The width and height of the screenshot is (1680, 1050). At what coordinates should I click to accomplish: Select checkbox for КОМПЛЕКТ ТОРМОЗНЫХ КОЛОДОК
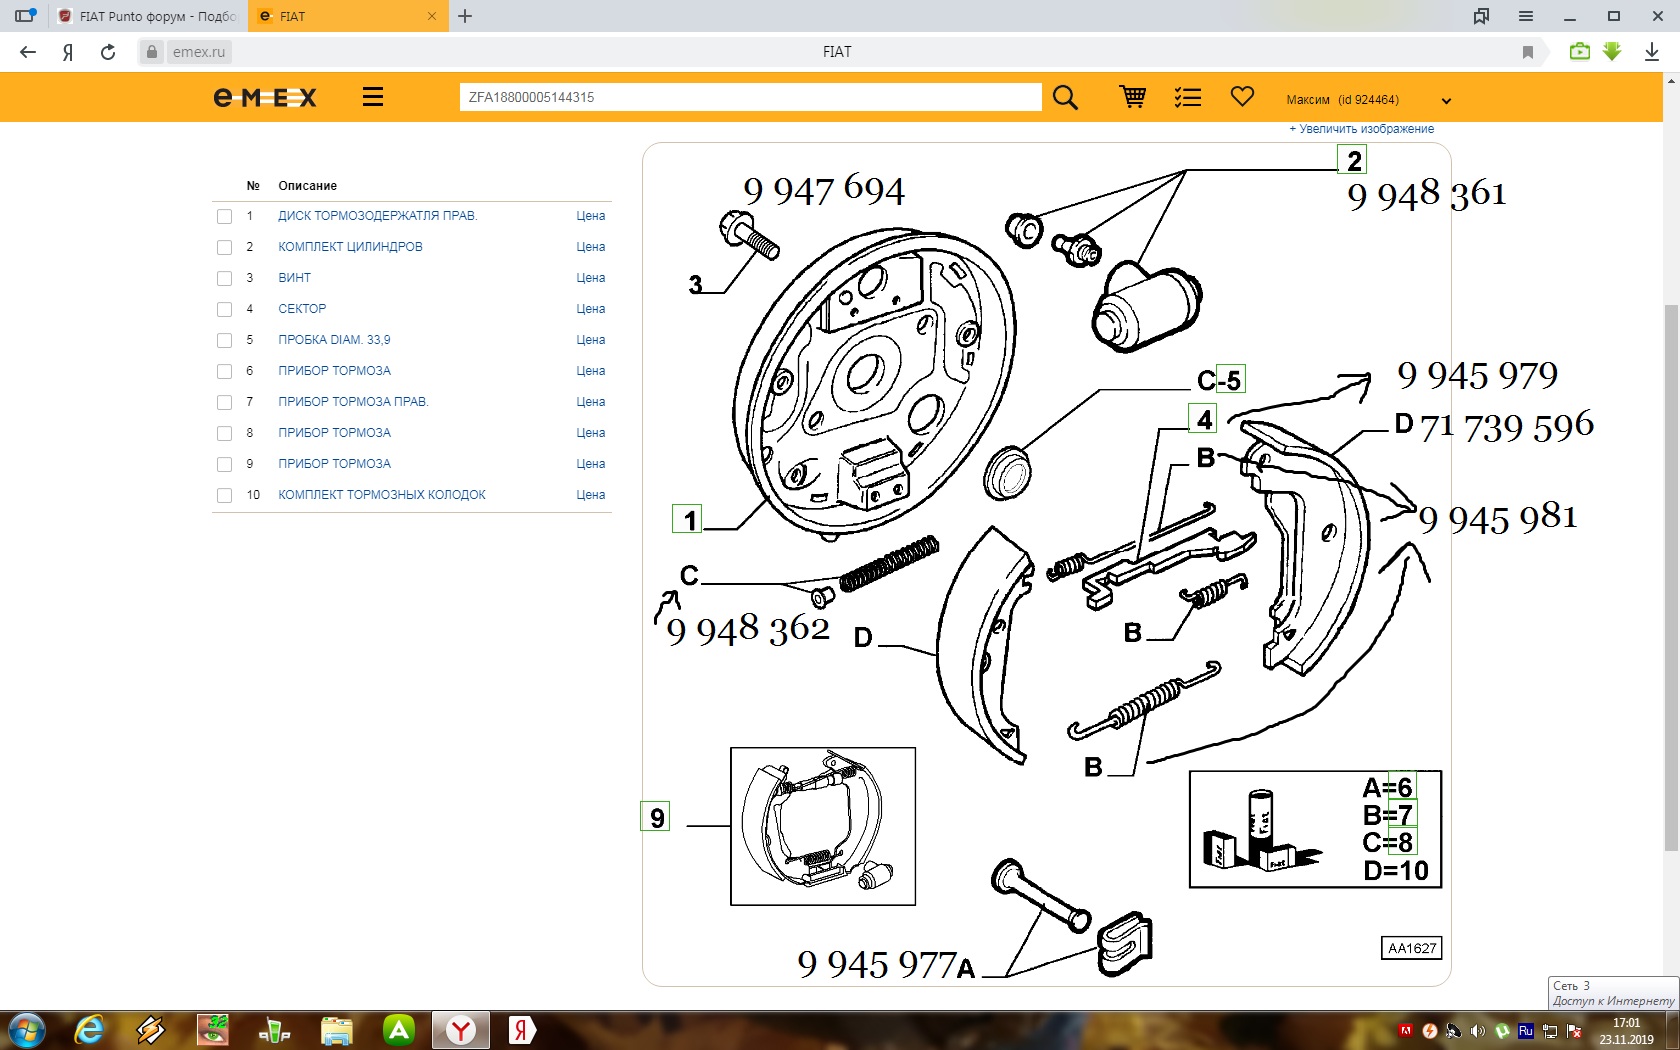(225, 495)
